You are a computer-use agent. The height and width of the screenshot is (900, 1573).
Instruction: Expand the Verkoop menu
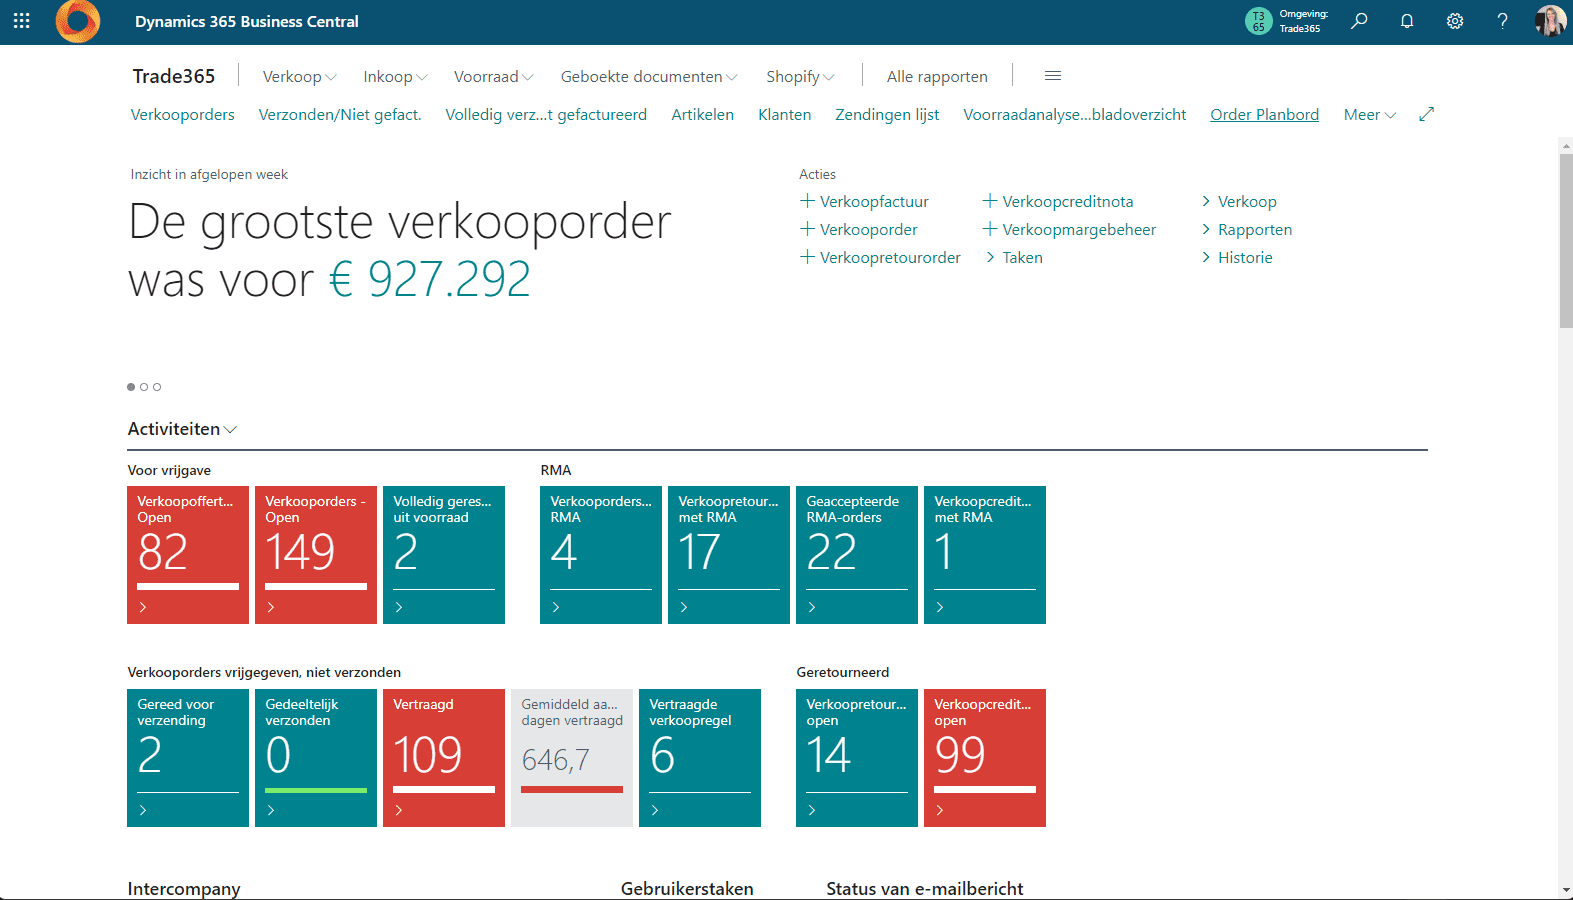click(300, 76)
